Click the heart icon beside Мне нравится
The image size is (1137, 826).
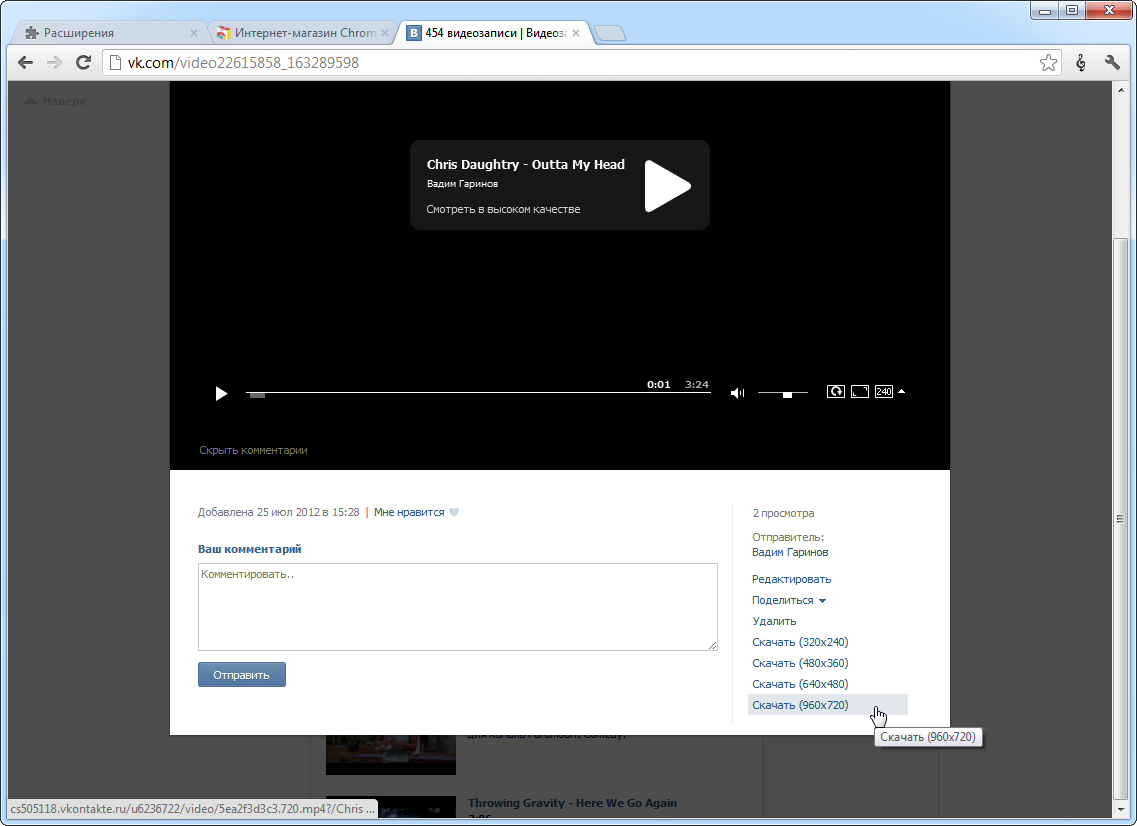click(x=454, y=512)
